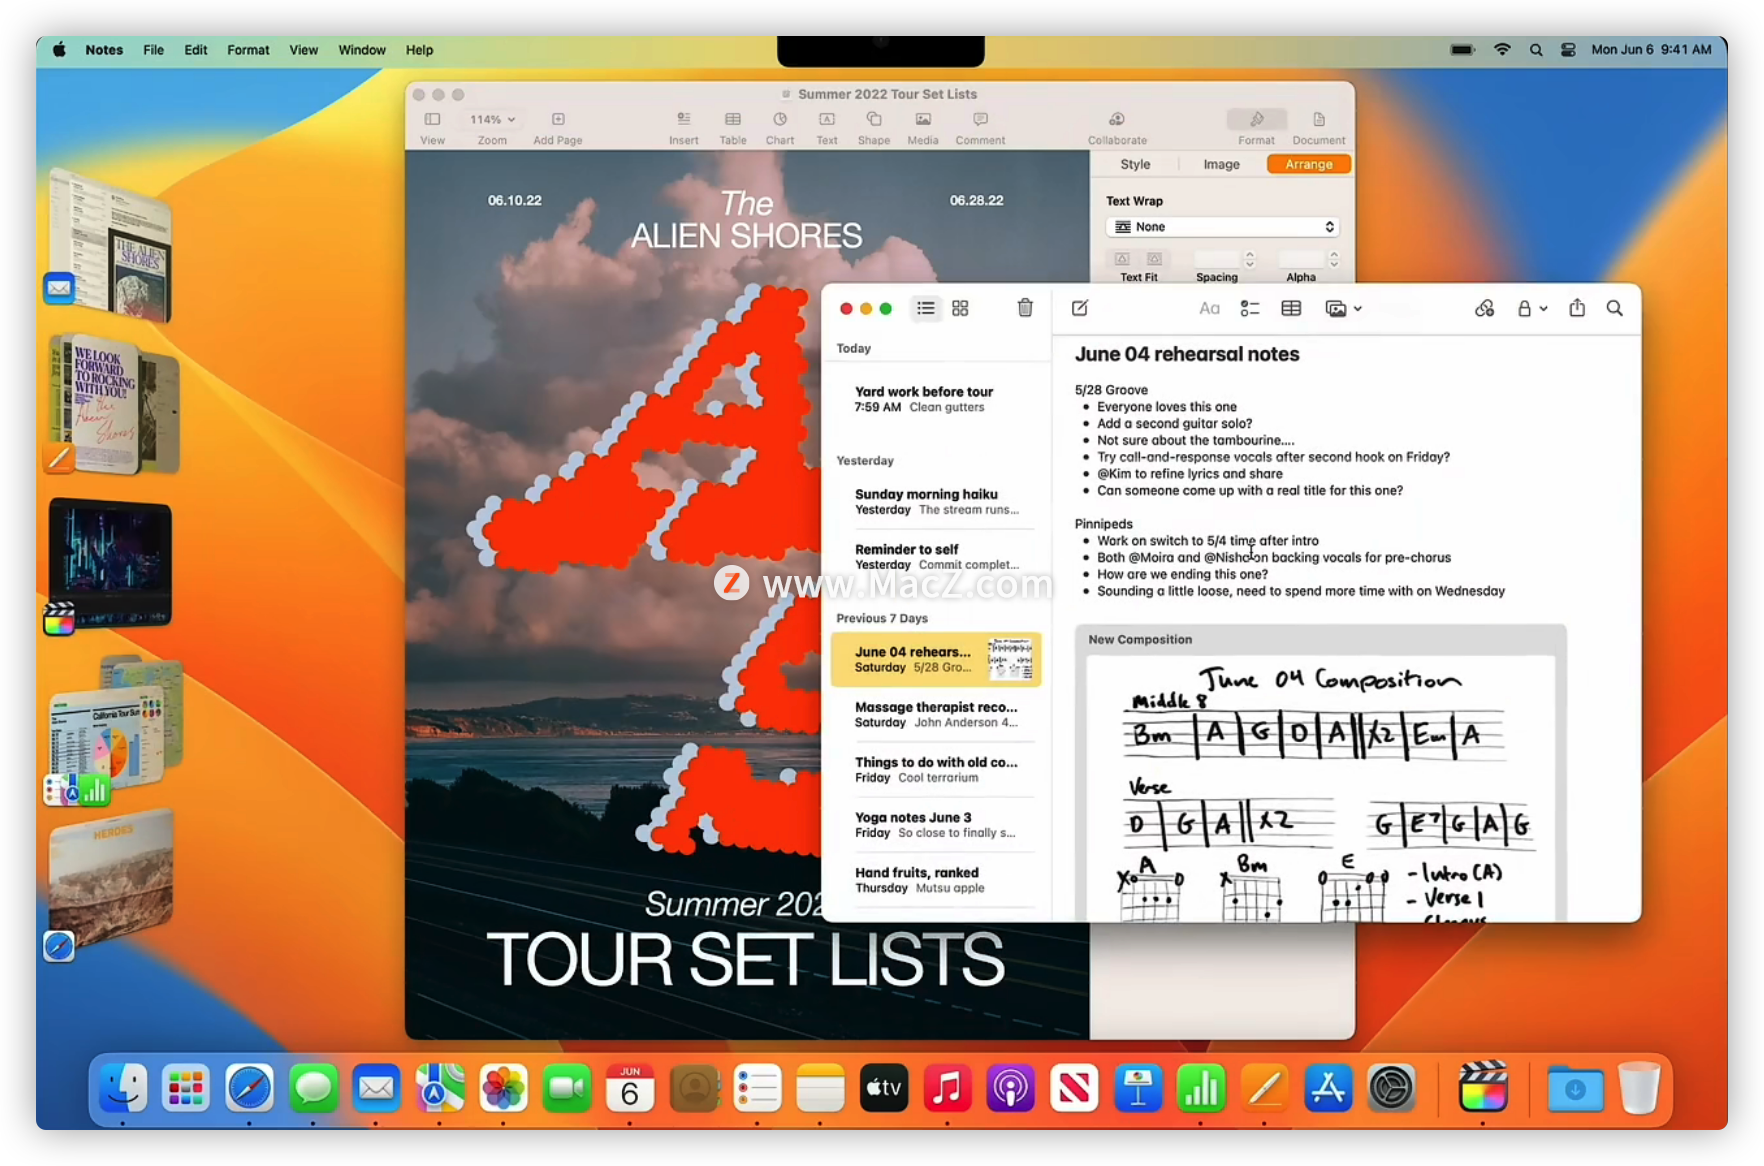Click Insert in Pages toolbar
1764x1166 pixels.
(x=684, y=128)
